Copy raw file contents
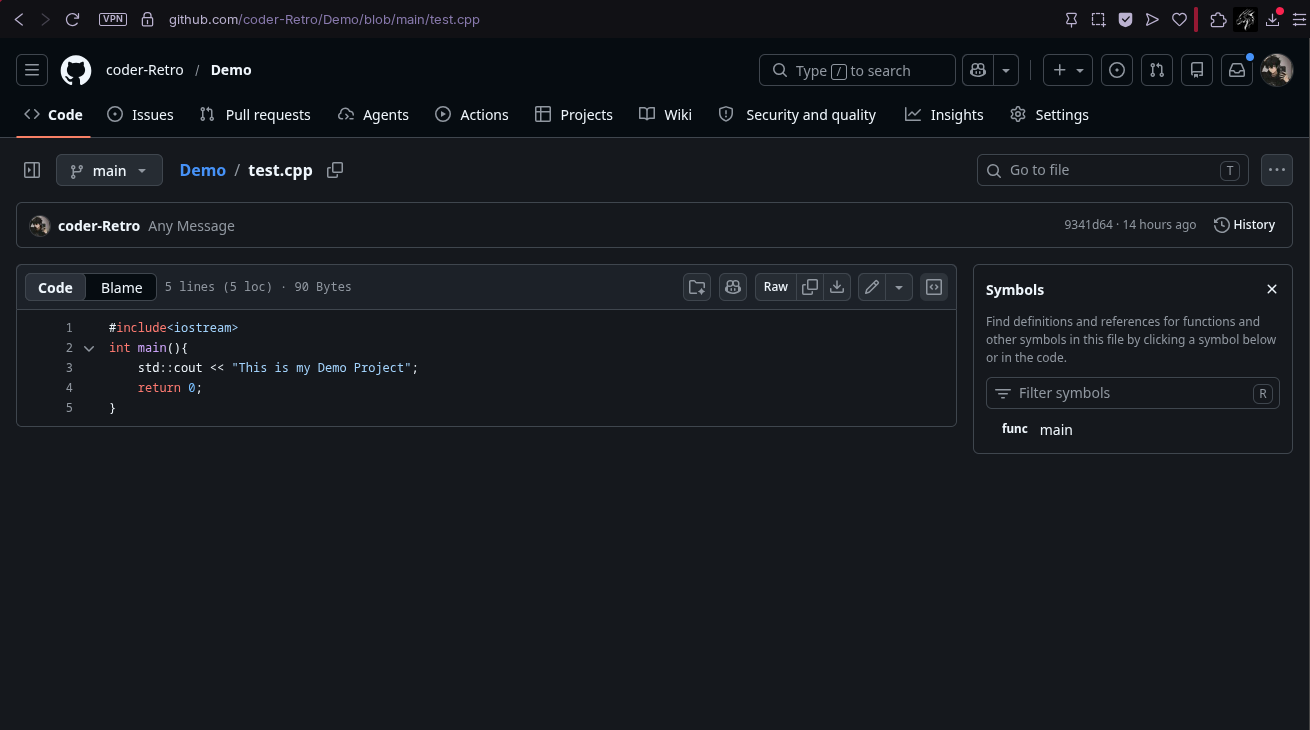The width and height of the screenshot is (1310, 730). pos(810,287)
